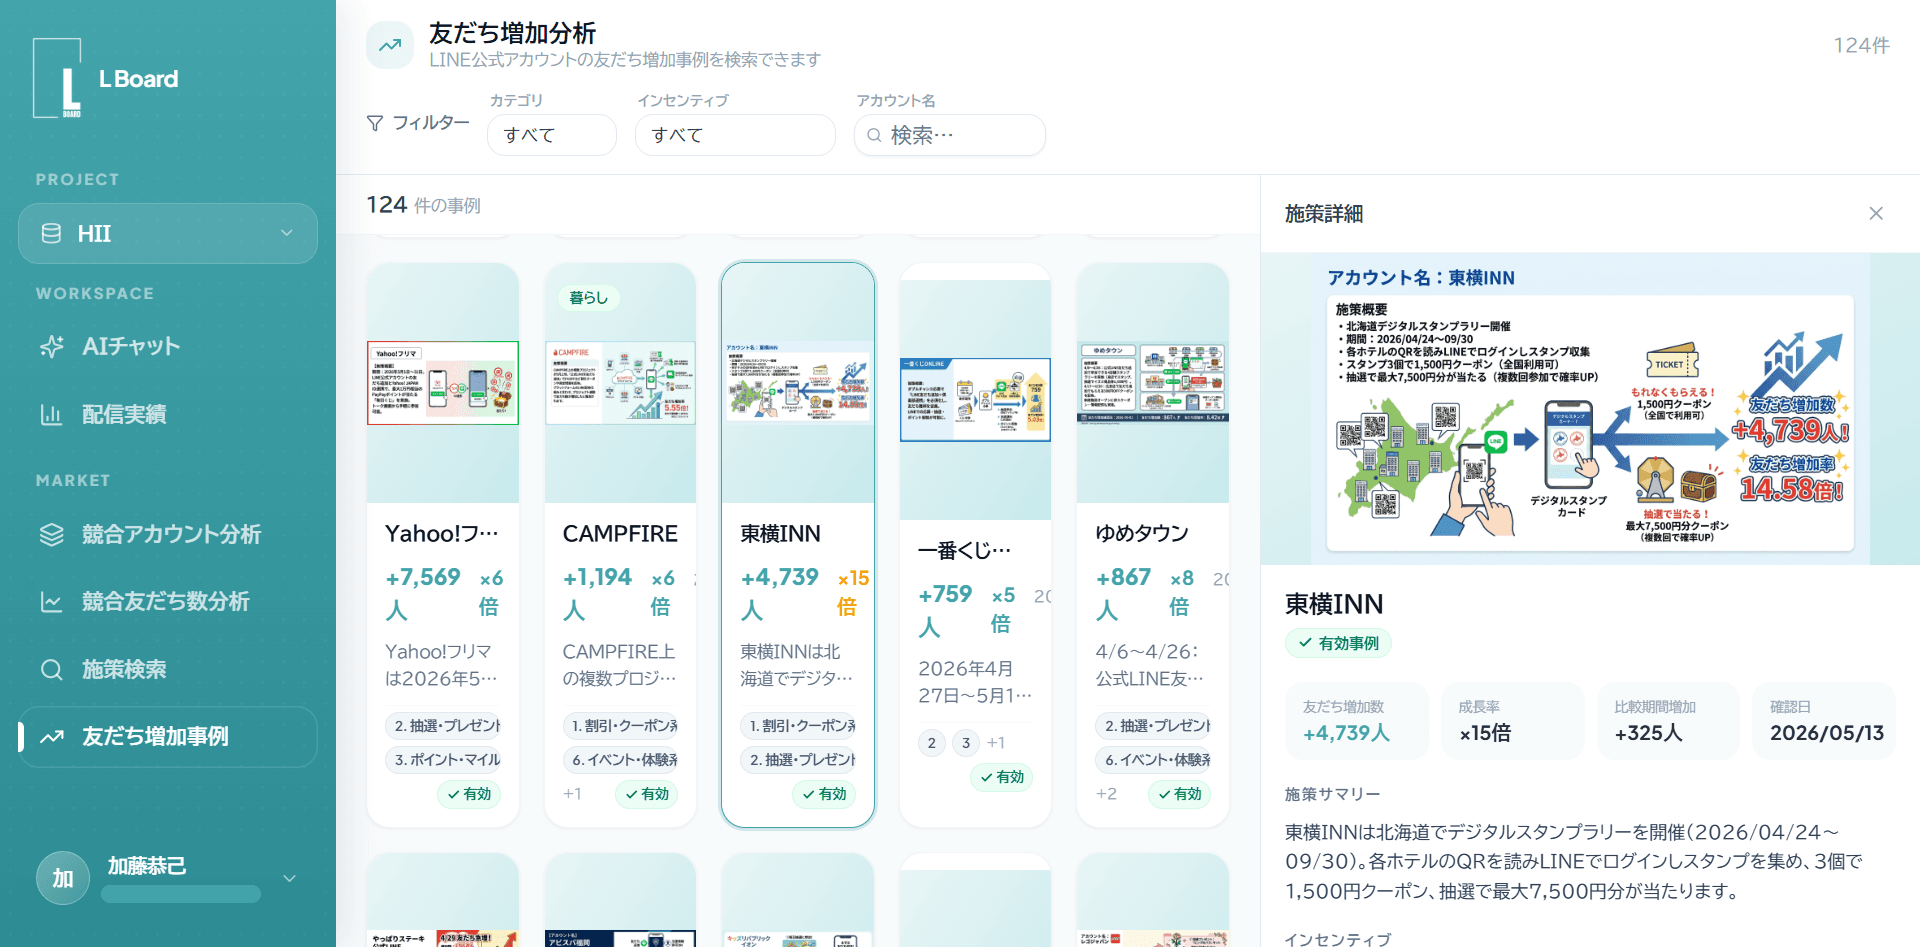1920x947 pixels.
Task: Click 6. イベント・体験 tag on ゆめタウン card
Action: point(1153,760)
